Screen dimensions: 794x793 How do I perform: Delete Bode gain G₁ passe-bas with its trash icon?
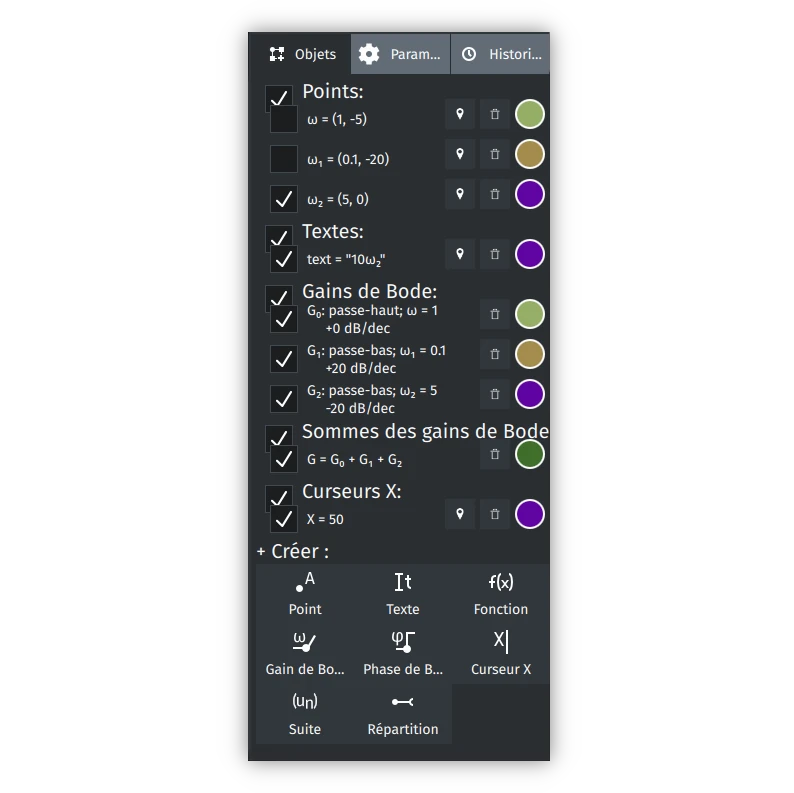point(495,354)
